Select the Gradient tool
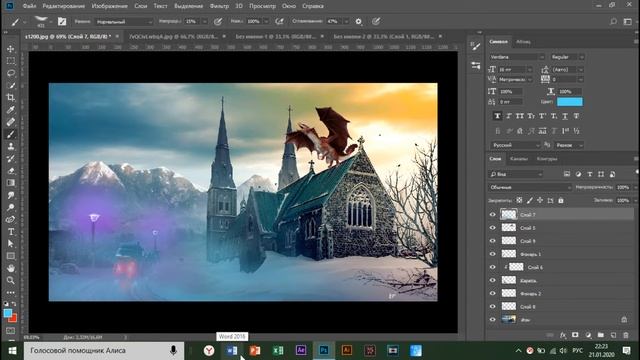Viewport: 640px width, 360px height. pyautogui.click(x=11, y=183)
